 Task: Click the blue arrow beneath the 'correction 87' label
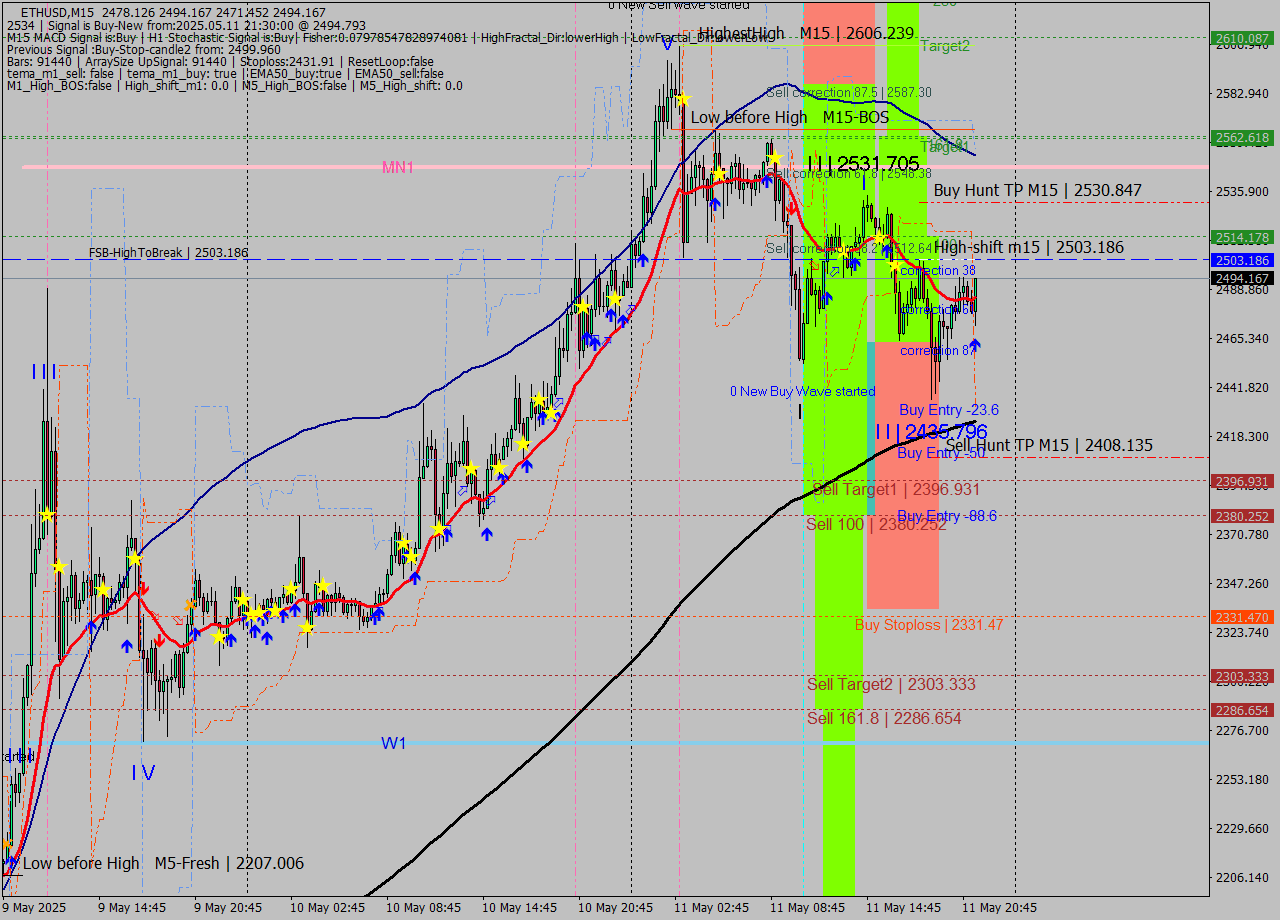(975, 347)
